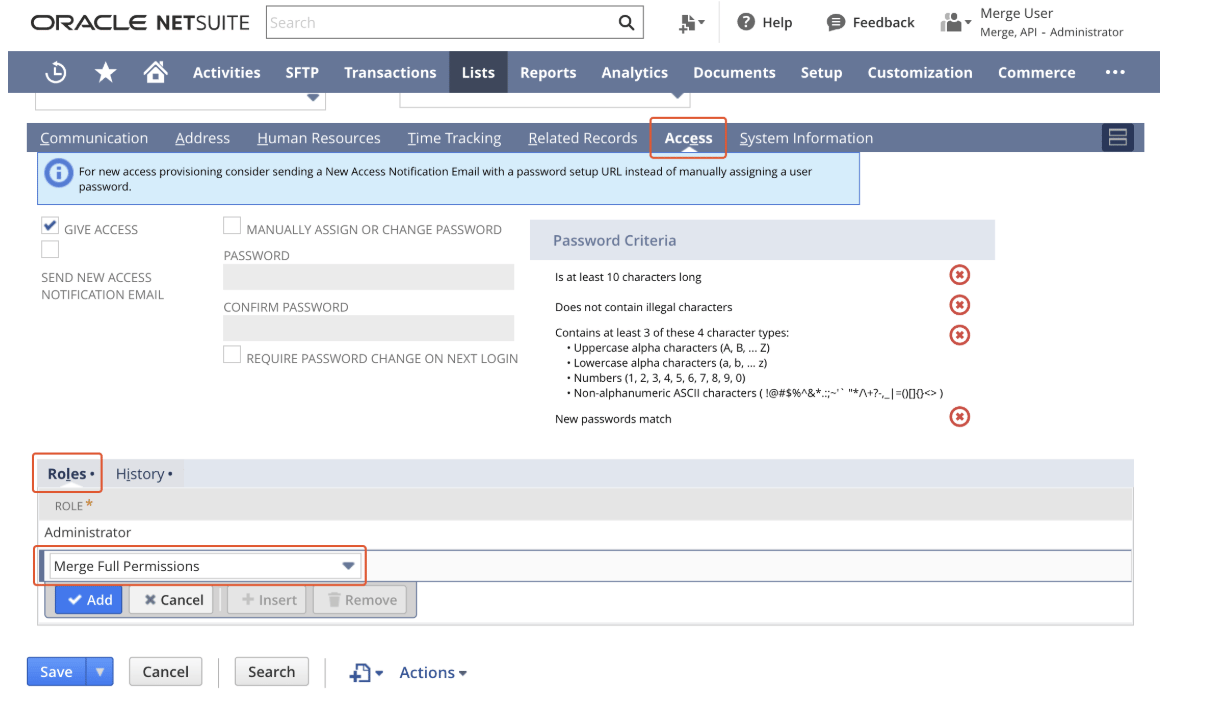Select the Administrator role row
This screenshot has height=714, width=1214.
pos(585,533)
